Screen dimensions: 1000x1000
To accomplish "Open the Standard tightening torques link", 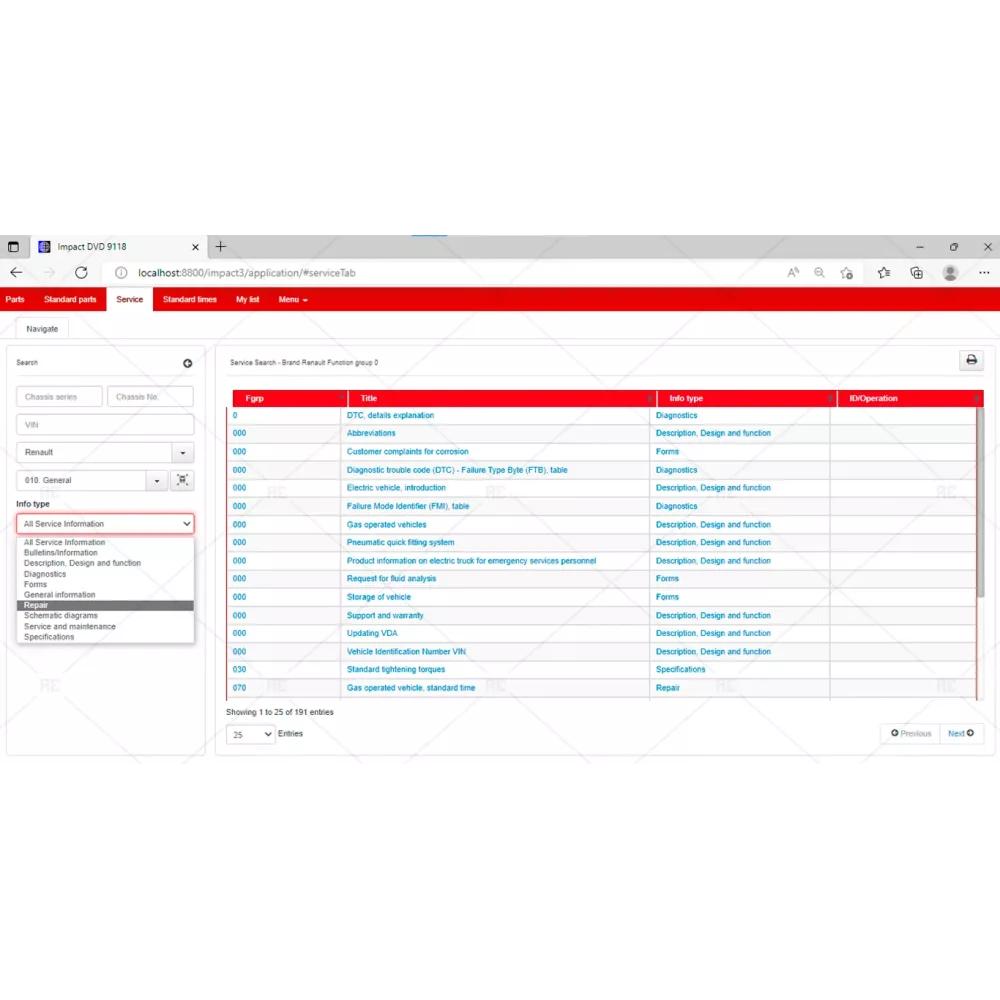I will 396,670.
